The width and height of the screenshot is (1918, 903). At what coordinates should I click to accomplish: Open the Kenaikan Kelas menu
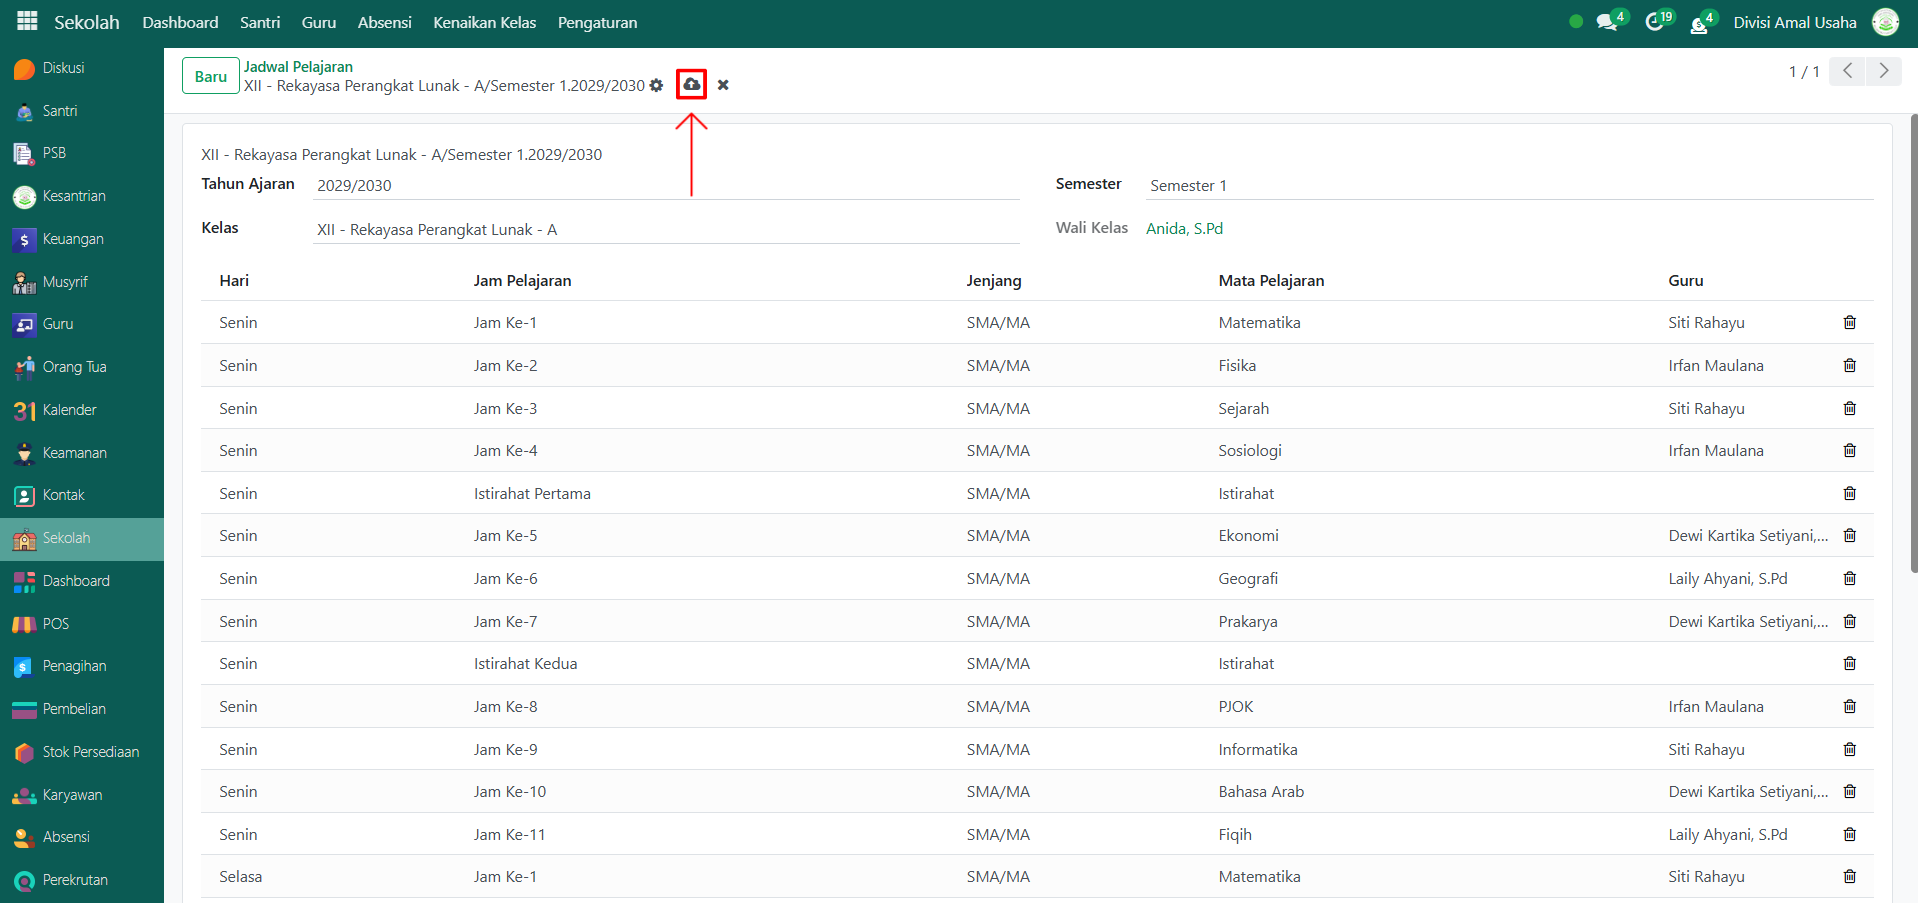pos(484,22)
